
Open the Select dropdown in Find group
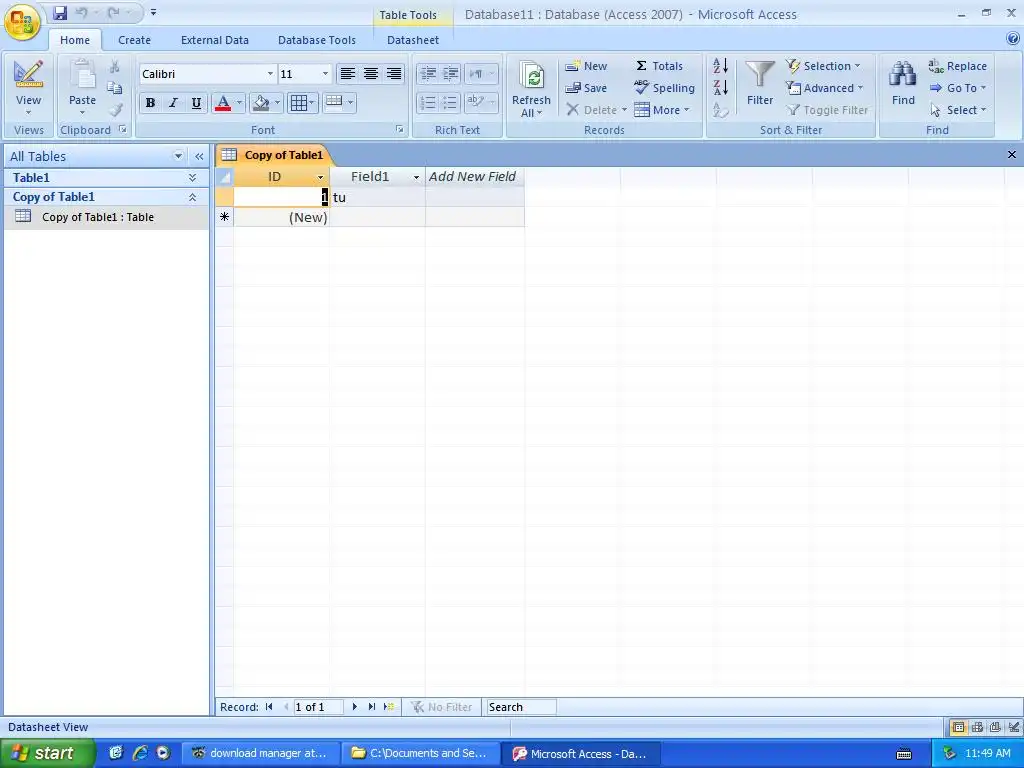pos(958,110)
